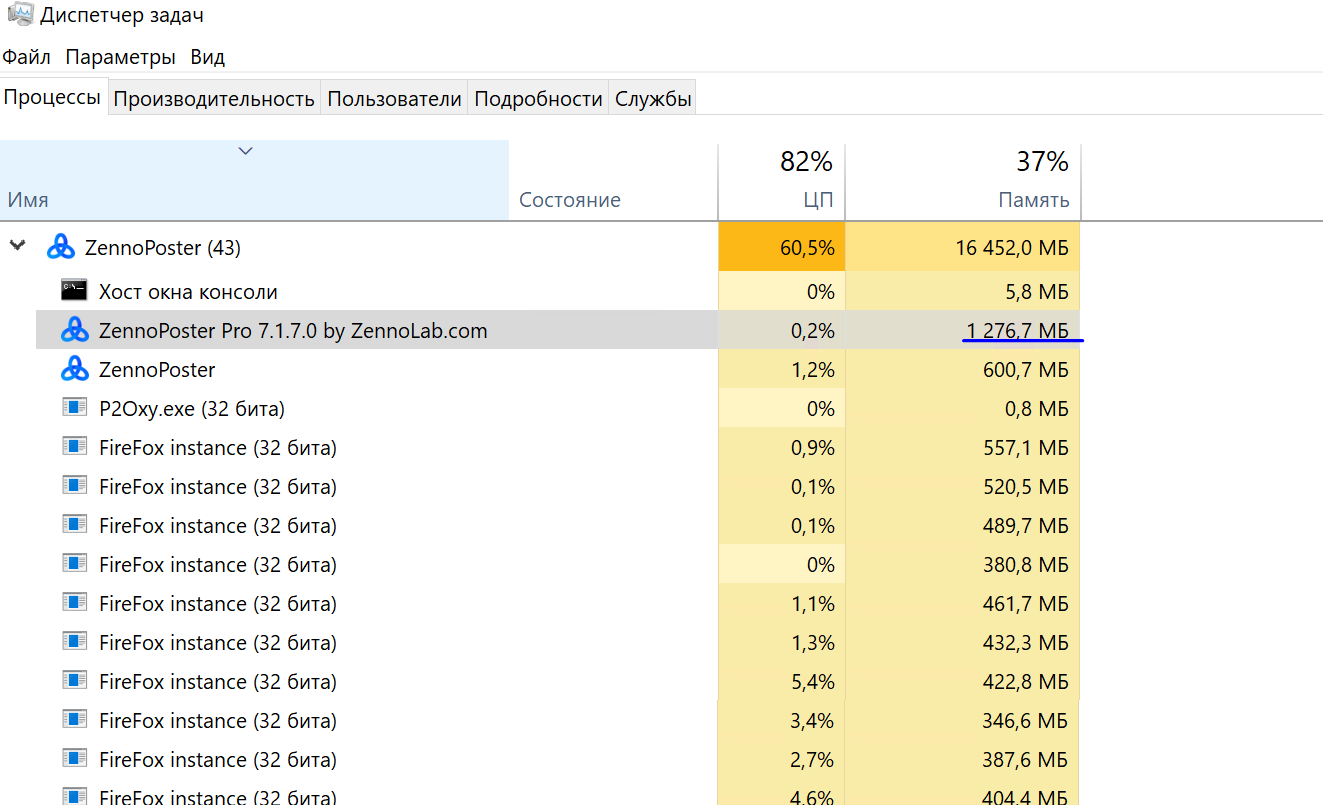Open the Параметры menu
Viewport: 1323px width, 805px height.
(121, 57)
